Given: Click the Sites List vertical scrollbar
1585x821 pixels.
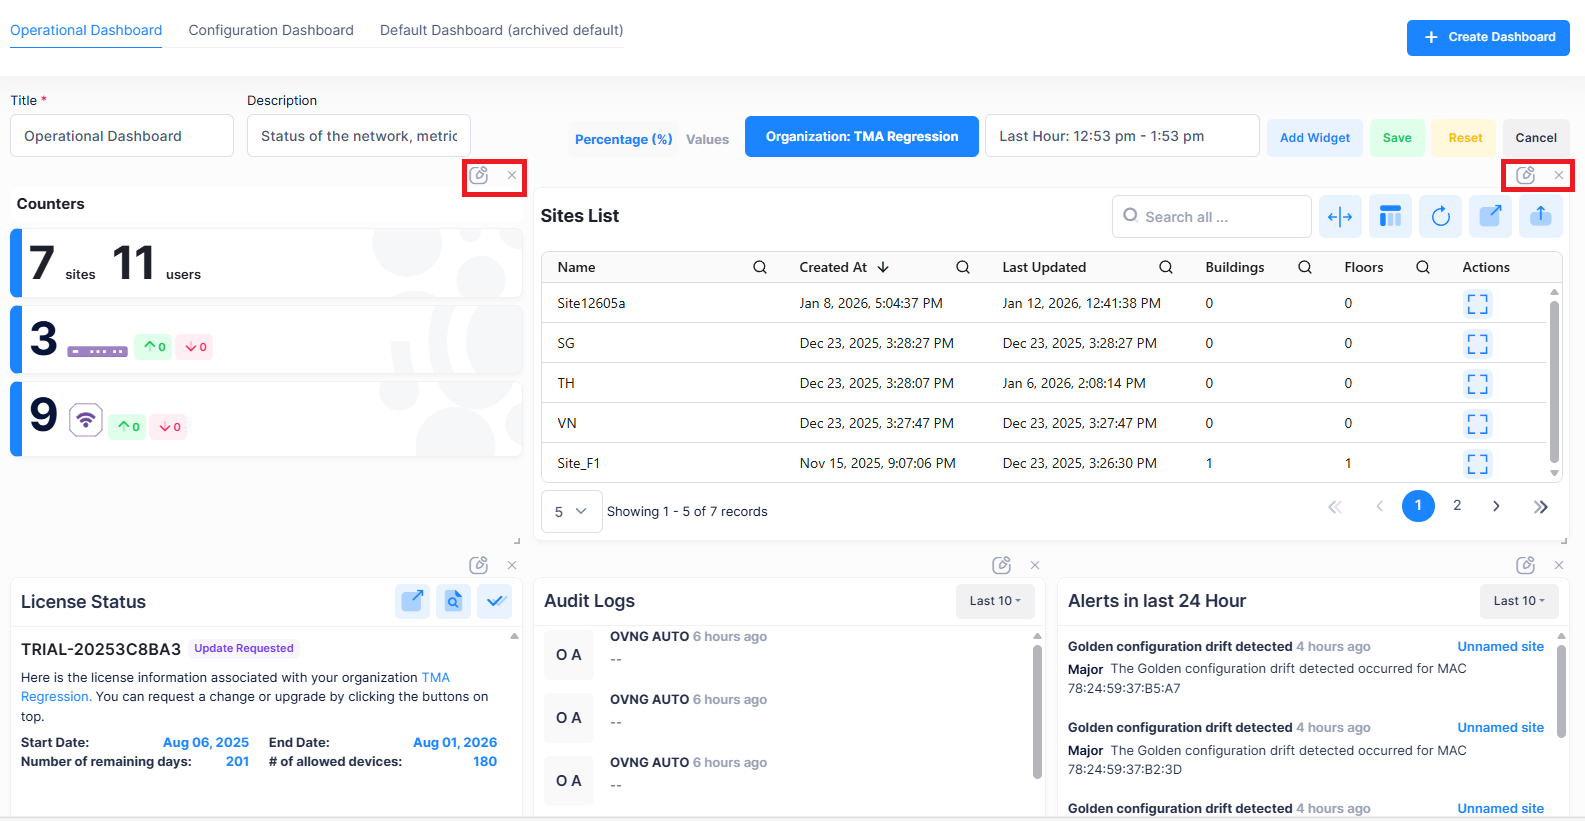Looking at the screenshot, I should pyautogui.click(x=1554, y=380).
